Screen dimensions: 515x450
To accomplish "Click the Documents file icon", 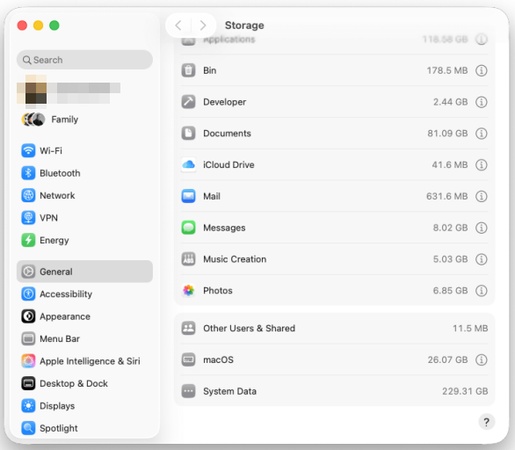I will coord(188,133).
